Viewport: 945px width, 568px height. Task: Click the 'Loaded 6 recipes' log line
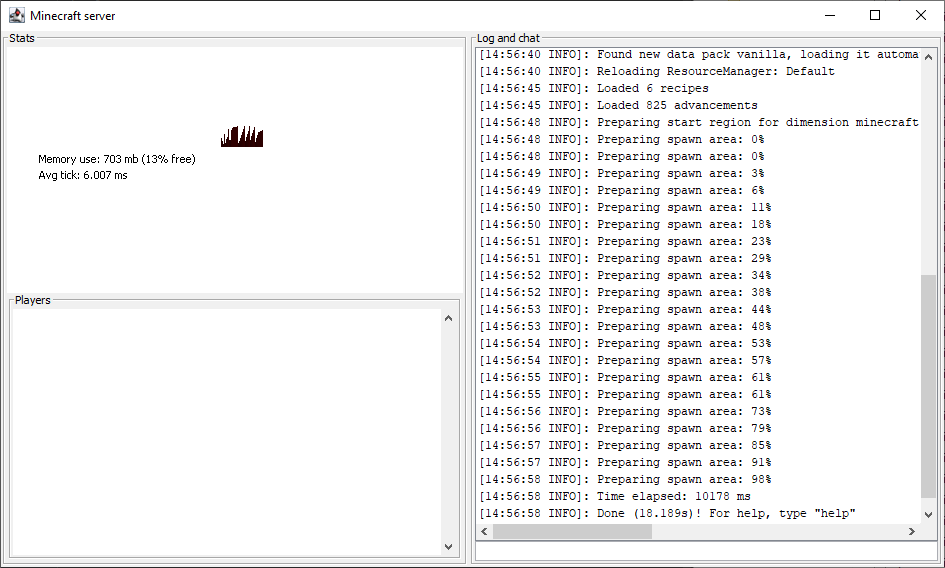[594, 88]
